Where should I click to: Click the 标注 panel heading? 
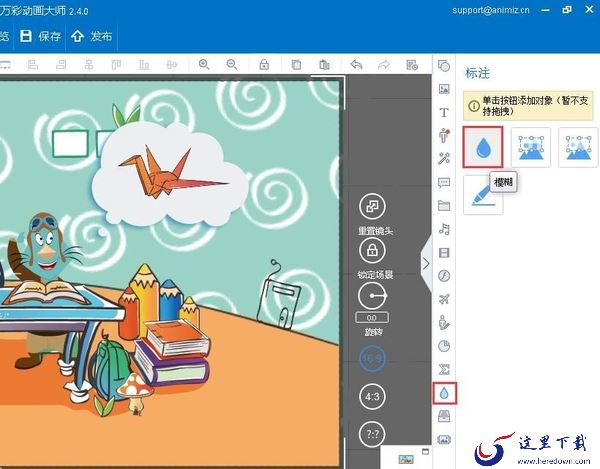(477, 73)
